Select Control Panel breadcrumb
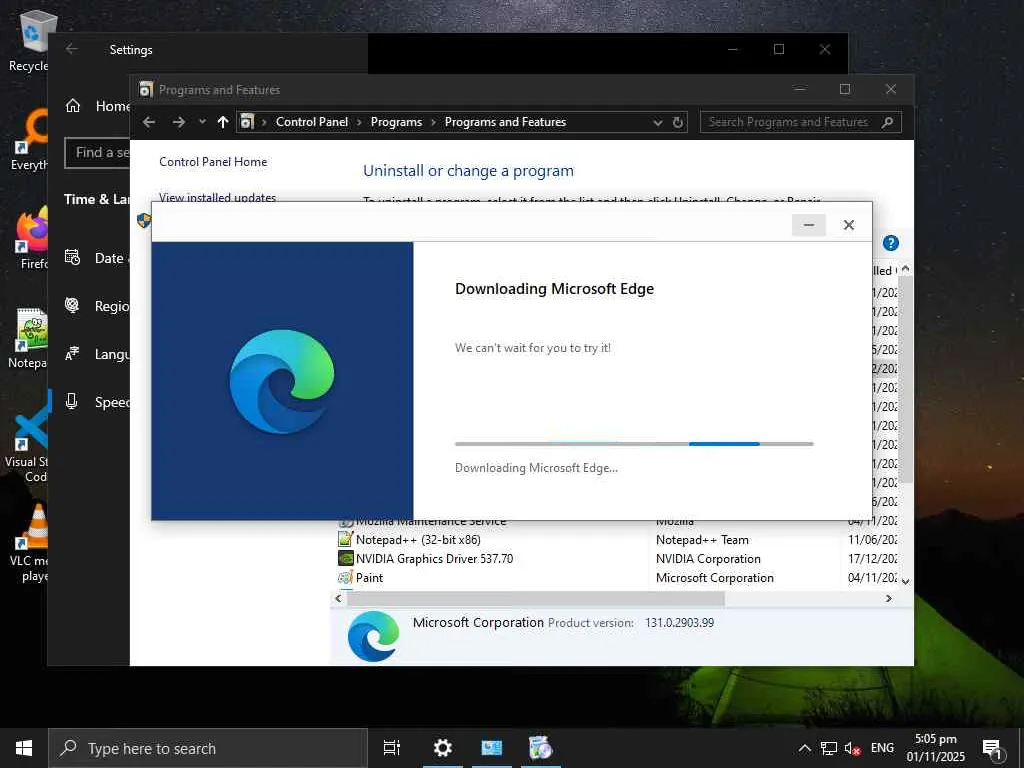1024x768 pixels. tap(312, 122)
